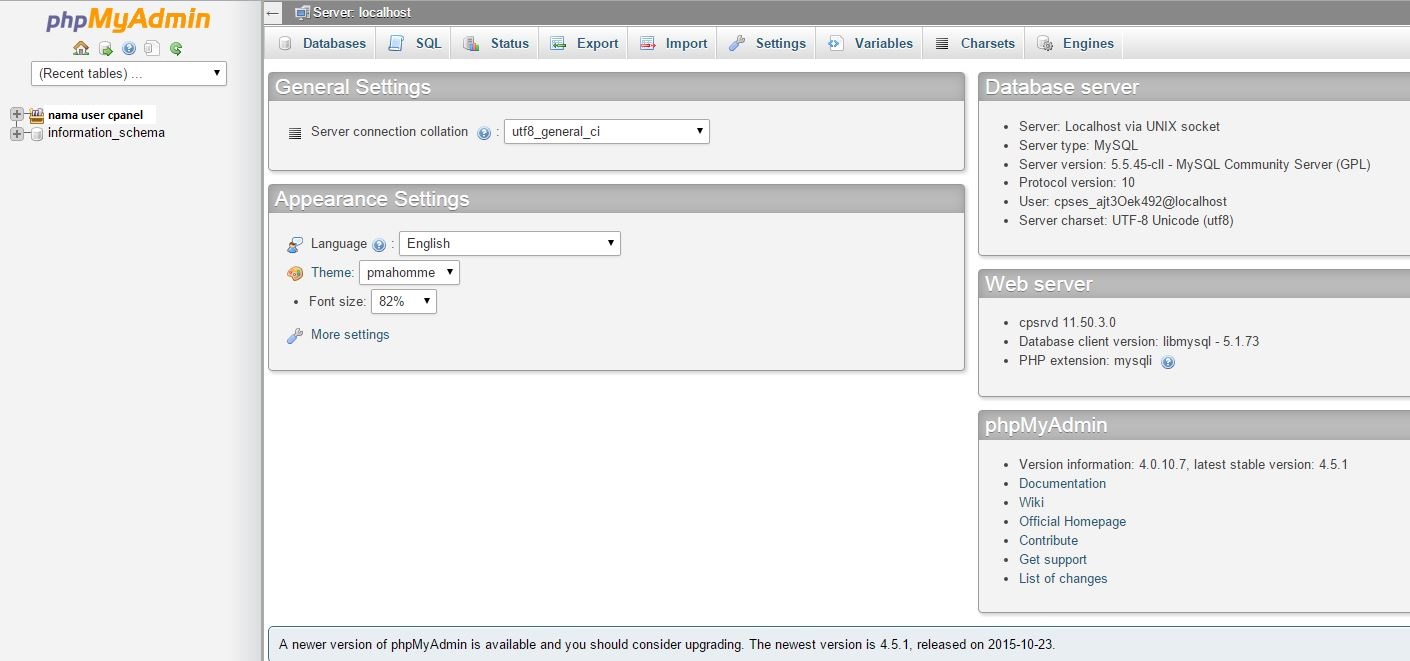Open the SQL tab
1410x661 pixels.
coord(416,43)
